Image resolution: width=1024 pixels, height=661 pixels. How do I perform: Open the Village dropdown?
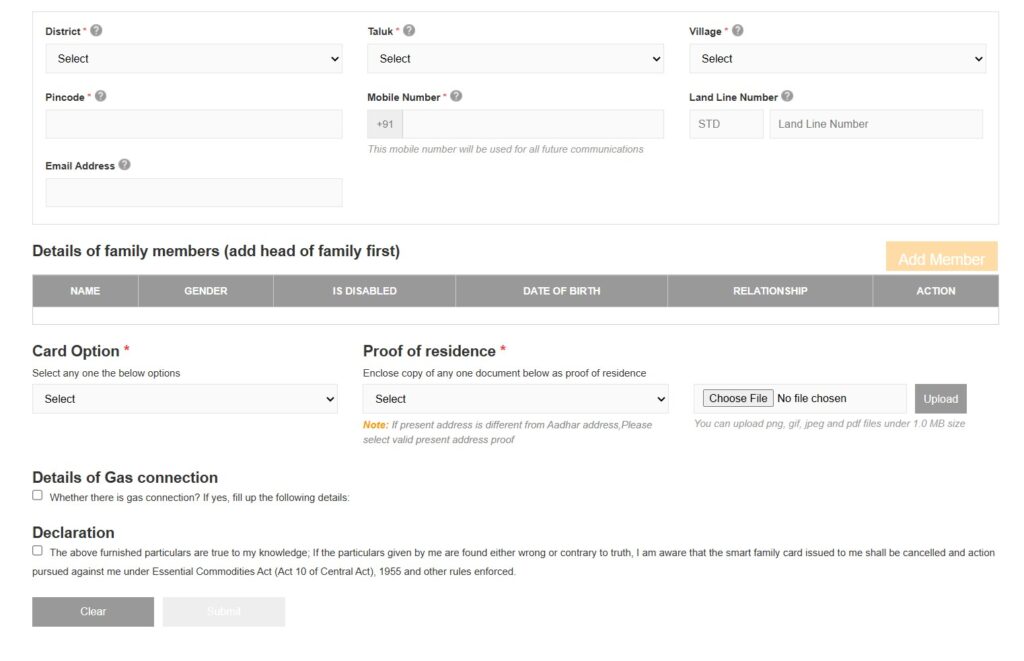[x=837, y=58]
